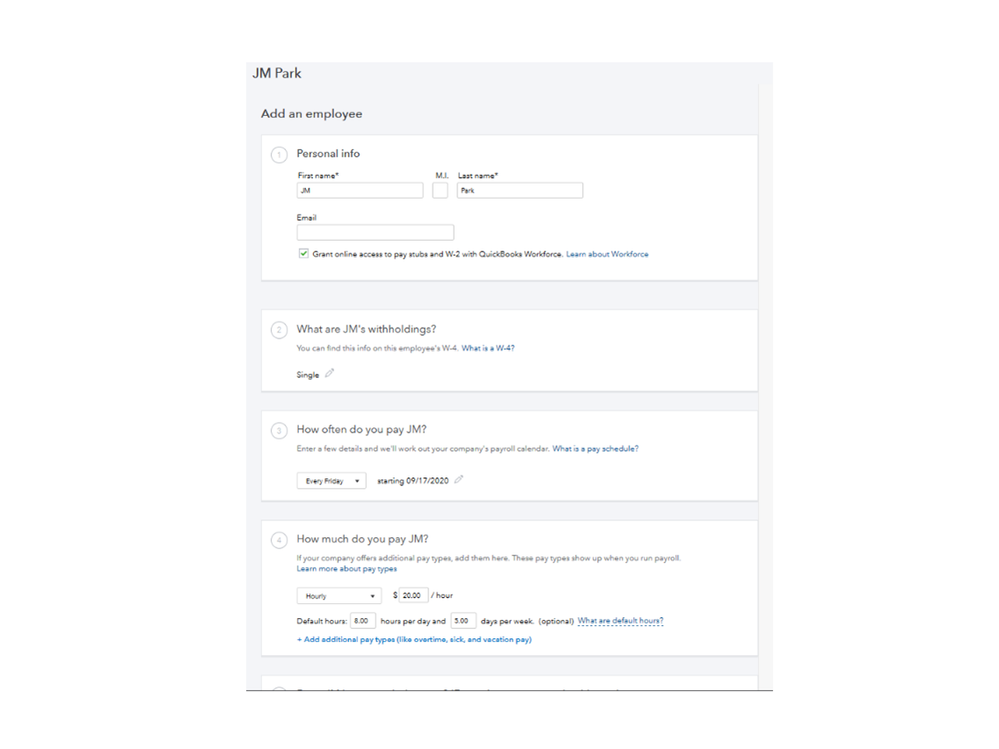999x749 pixels.
Task: Click the step 2 withholdings number circle
Action: (x=279, y=330)
